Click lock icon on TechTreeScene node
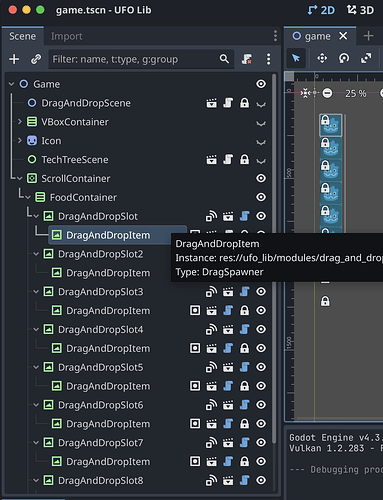This screenshot has height=500, width=383. pos(244,160)
